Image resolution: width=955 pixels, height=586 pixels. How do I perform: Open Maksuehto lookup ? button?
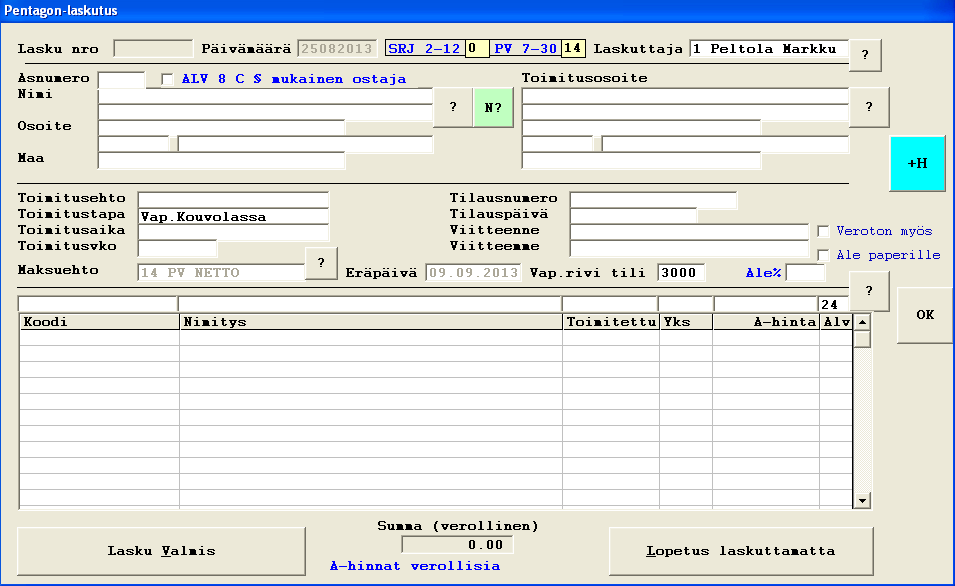(321, 263)
